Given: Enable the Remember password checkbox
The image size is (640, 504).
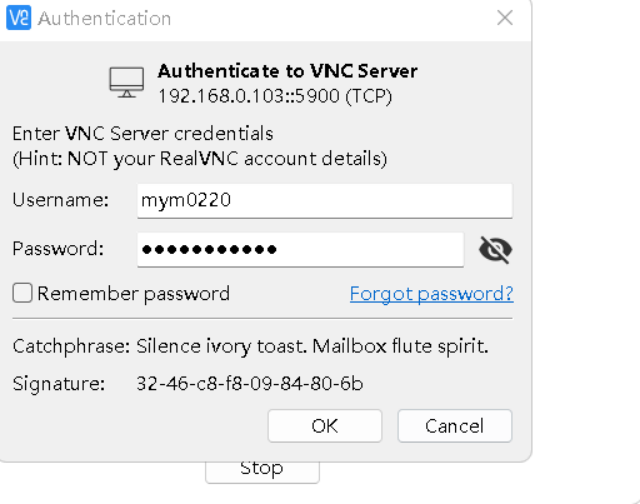Looking at the screenshot, I should tap(22, 293).
